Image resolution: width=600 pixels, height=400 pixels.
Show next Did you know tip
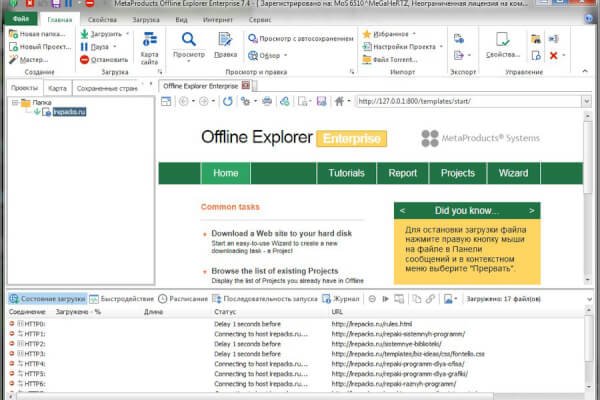point(532,211)
